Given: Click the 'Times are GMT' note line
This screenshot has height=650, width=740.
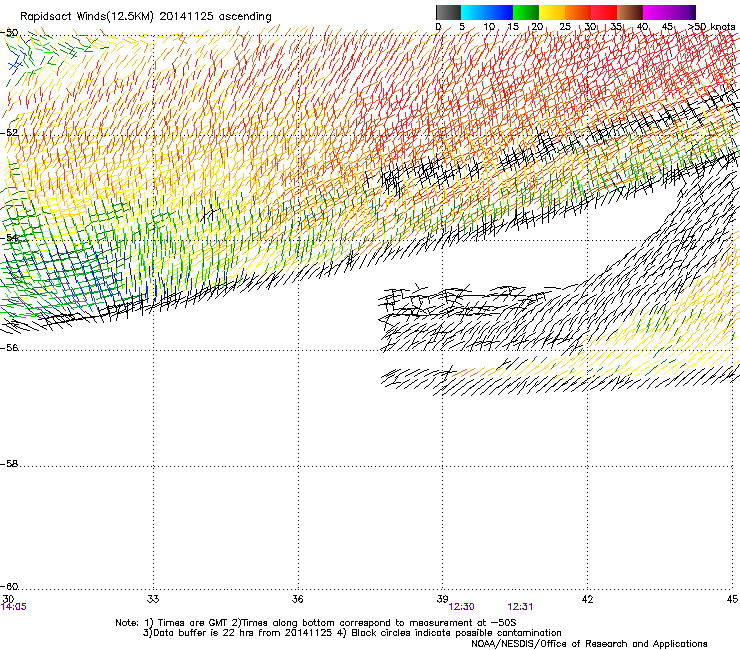Looking at the screenshot, I should [x=316, y=623].
